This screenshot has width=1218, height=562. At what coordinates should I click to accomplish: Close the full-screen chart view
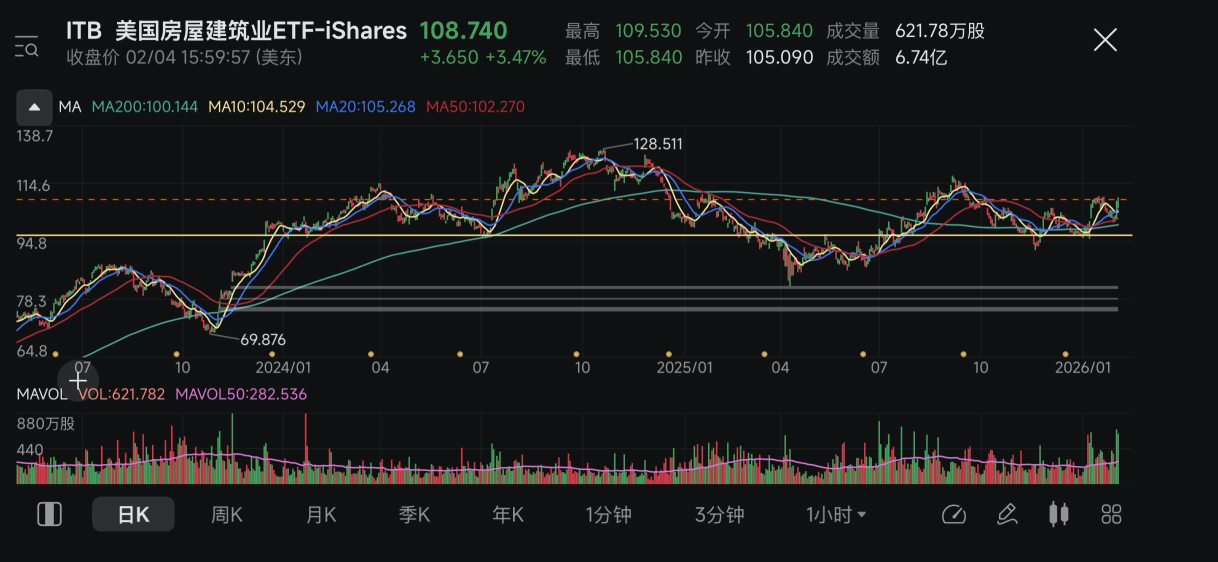[x=1105, y=40]
